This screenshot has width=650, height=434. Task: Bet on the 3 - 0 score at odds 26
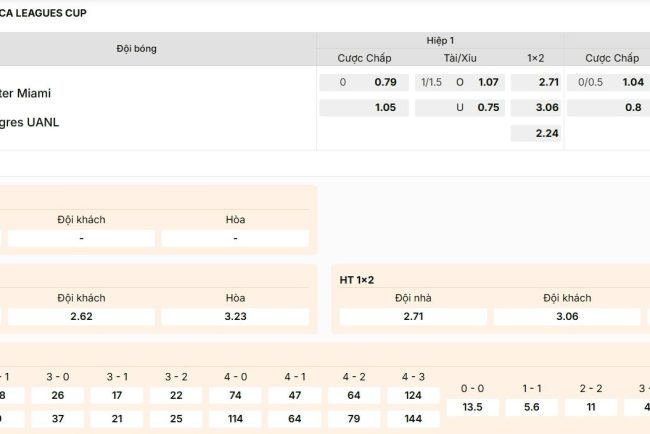(58, 396)
